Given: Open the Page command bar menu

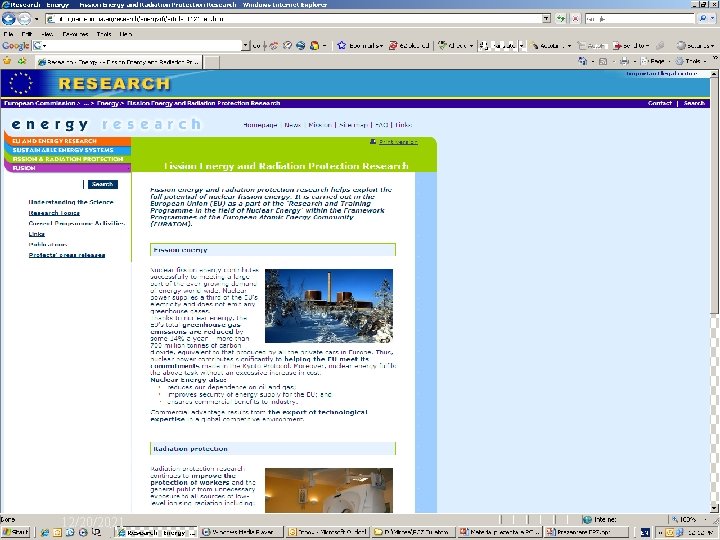Looking at the screenshot, I should [656, 61].
